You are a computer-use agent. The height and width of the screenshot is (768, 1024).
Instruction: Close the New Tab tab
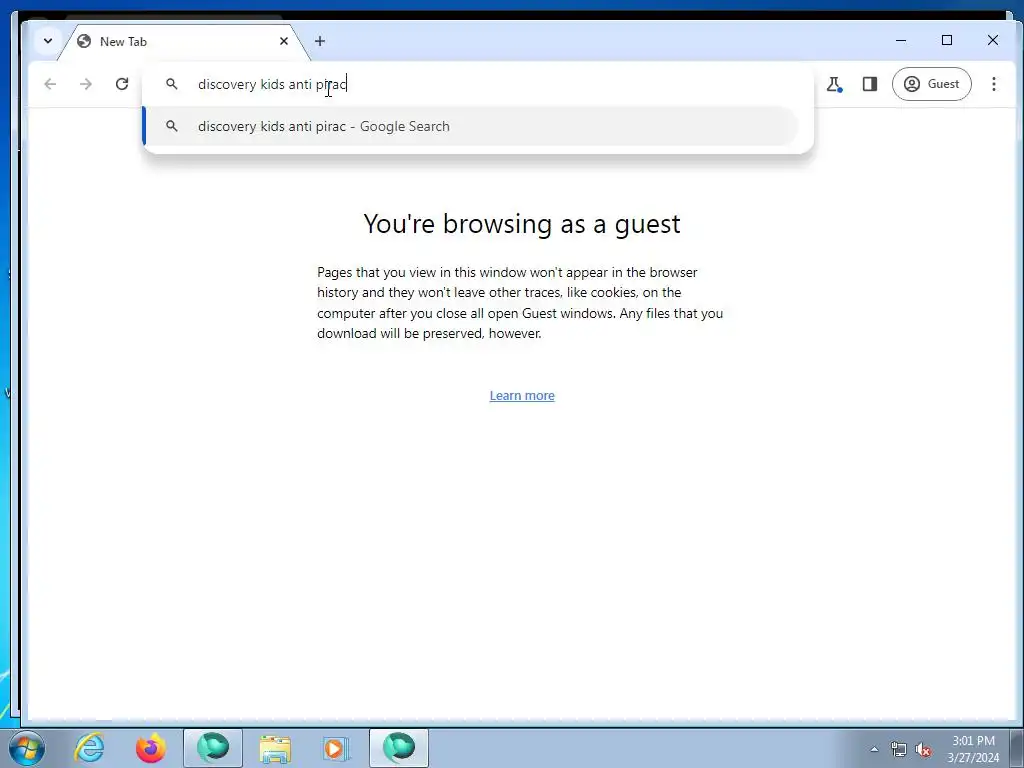tap(284, 41)
